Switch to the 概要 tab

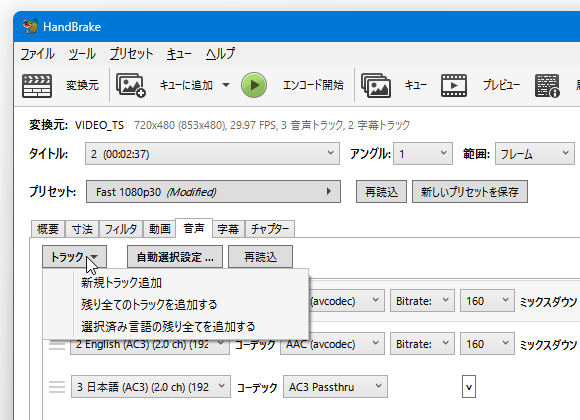coord(48,229)
